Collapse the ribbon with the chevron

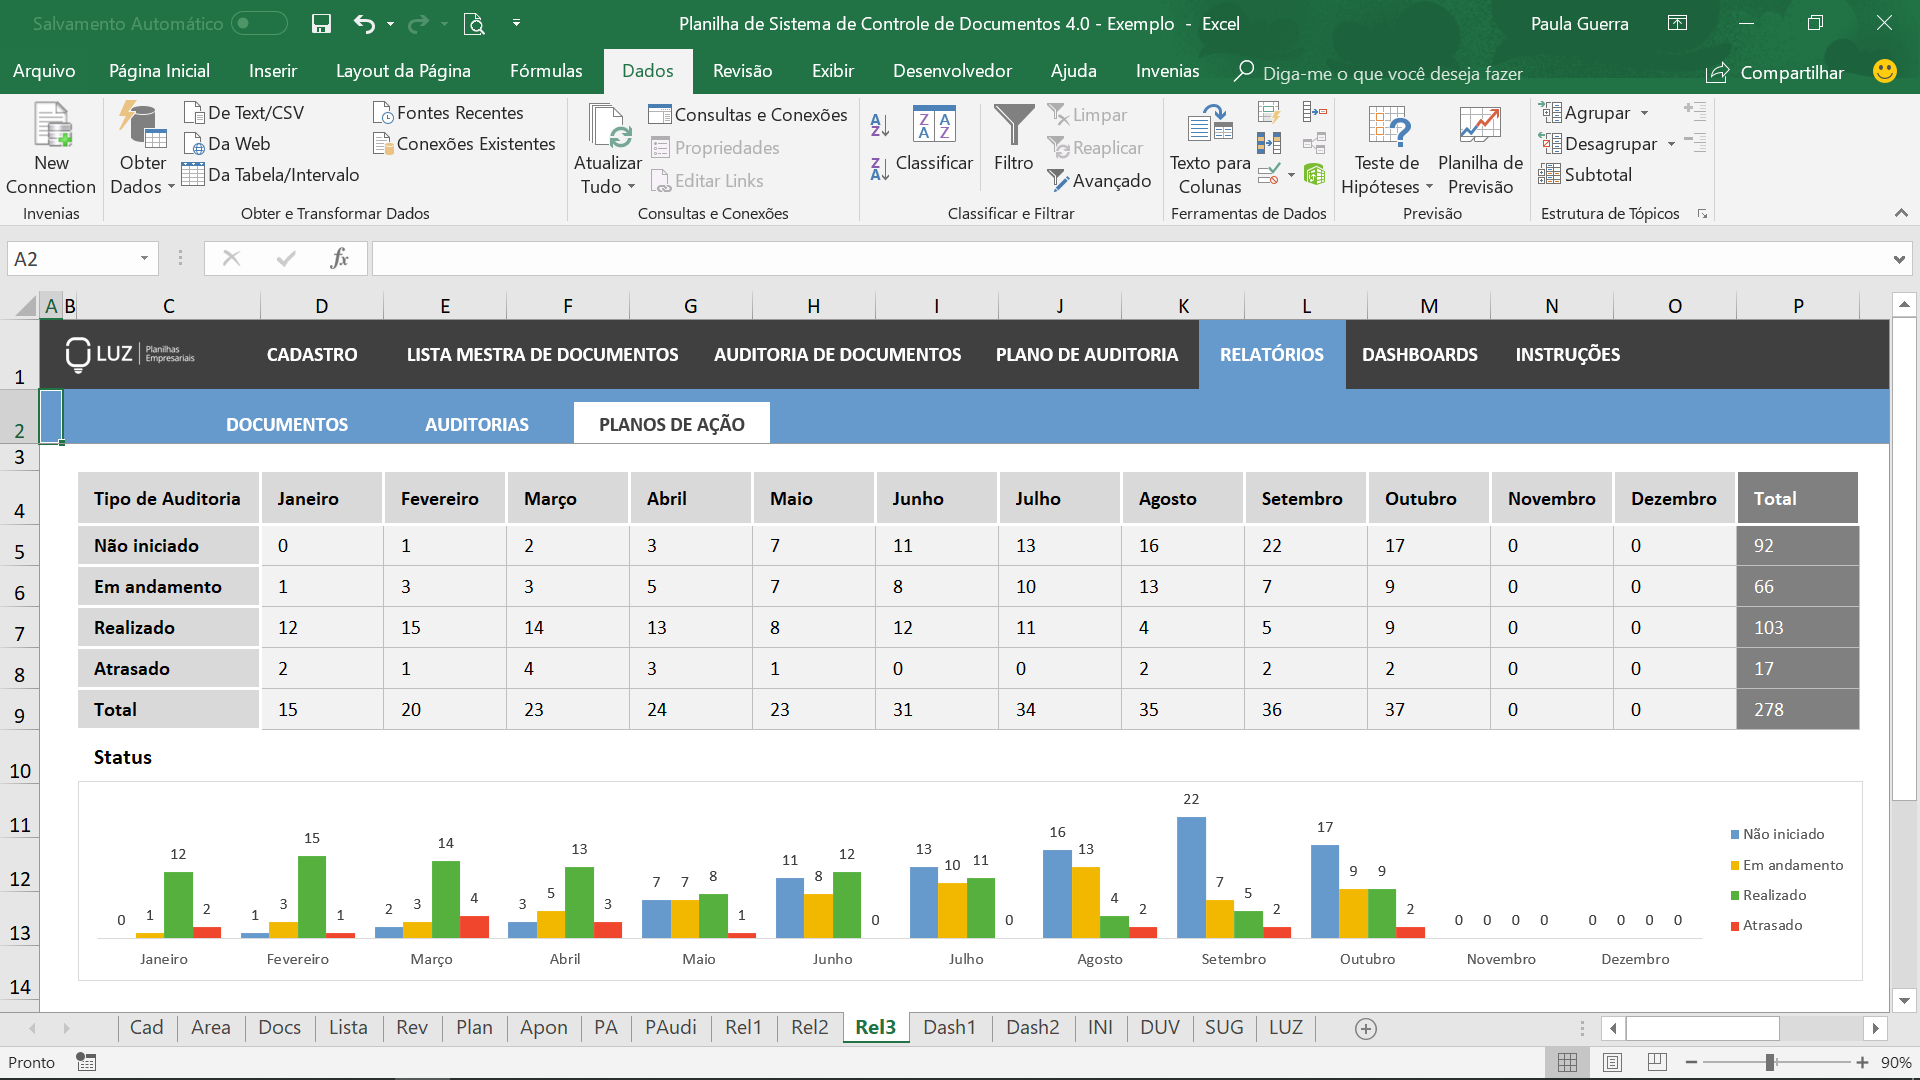[x=1901, y=213]
